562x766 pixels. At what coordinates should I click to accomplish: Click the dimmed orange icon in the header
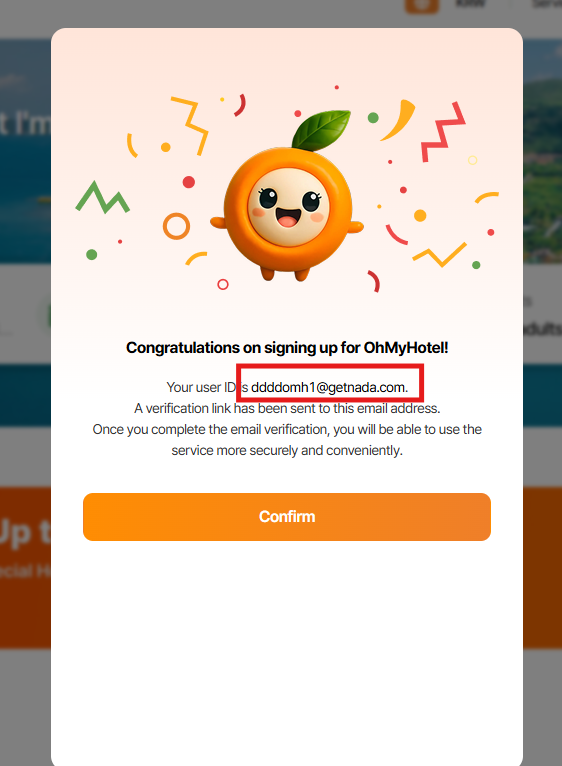pyautogui.click(x=422, y=6)
